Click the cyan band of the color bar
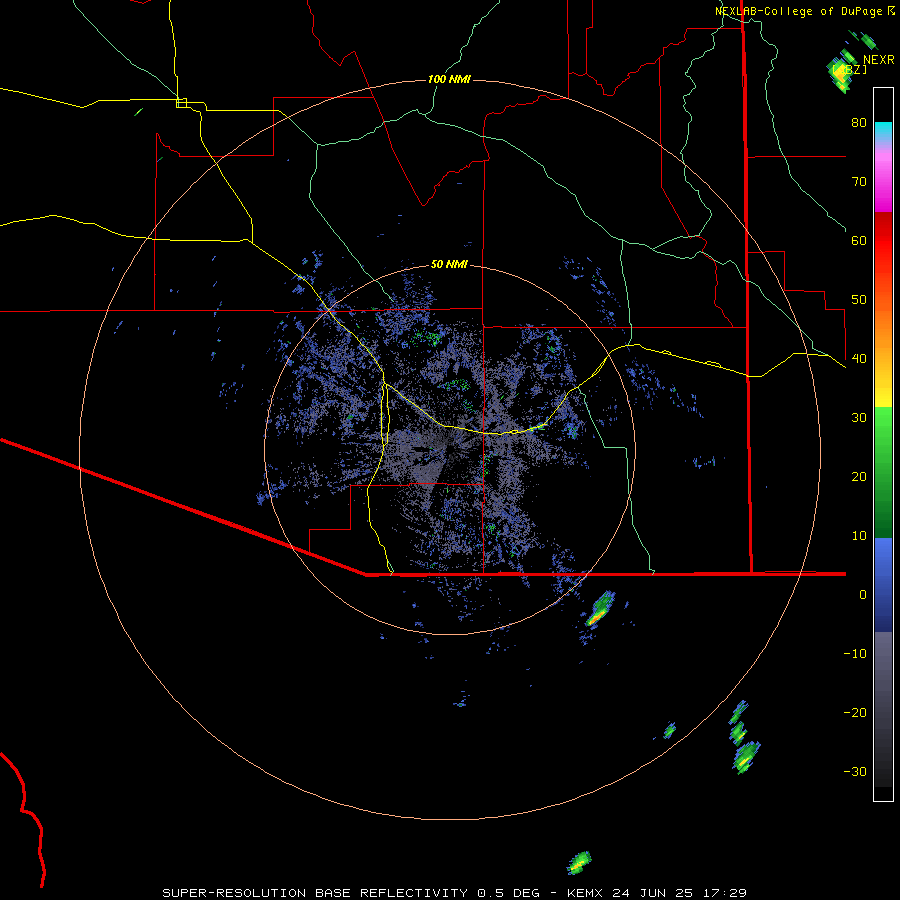The width and height of the screenshot is (900, 900). (883, 130)
